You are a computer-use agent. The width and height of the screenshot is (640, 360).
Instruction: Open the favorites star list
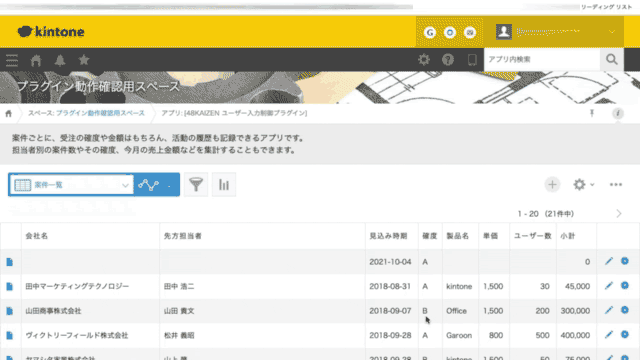84,60
